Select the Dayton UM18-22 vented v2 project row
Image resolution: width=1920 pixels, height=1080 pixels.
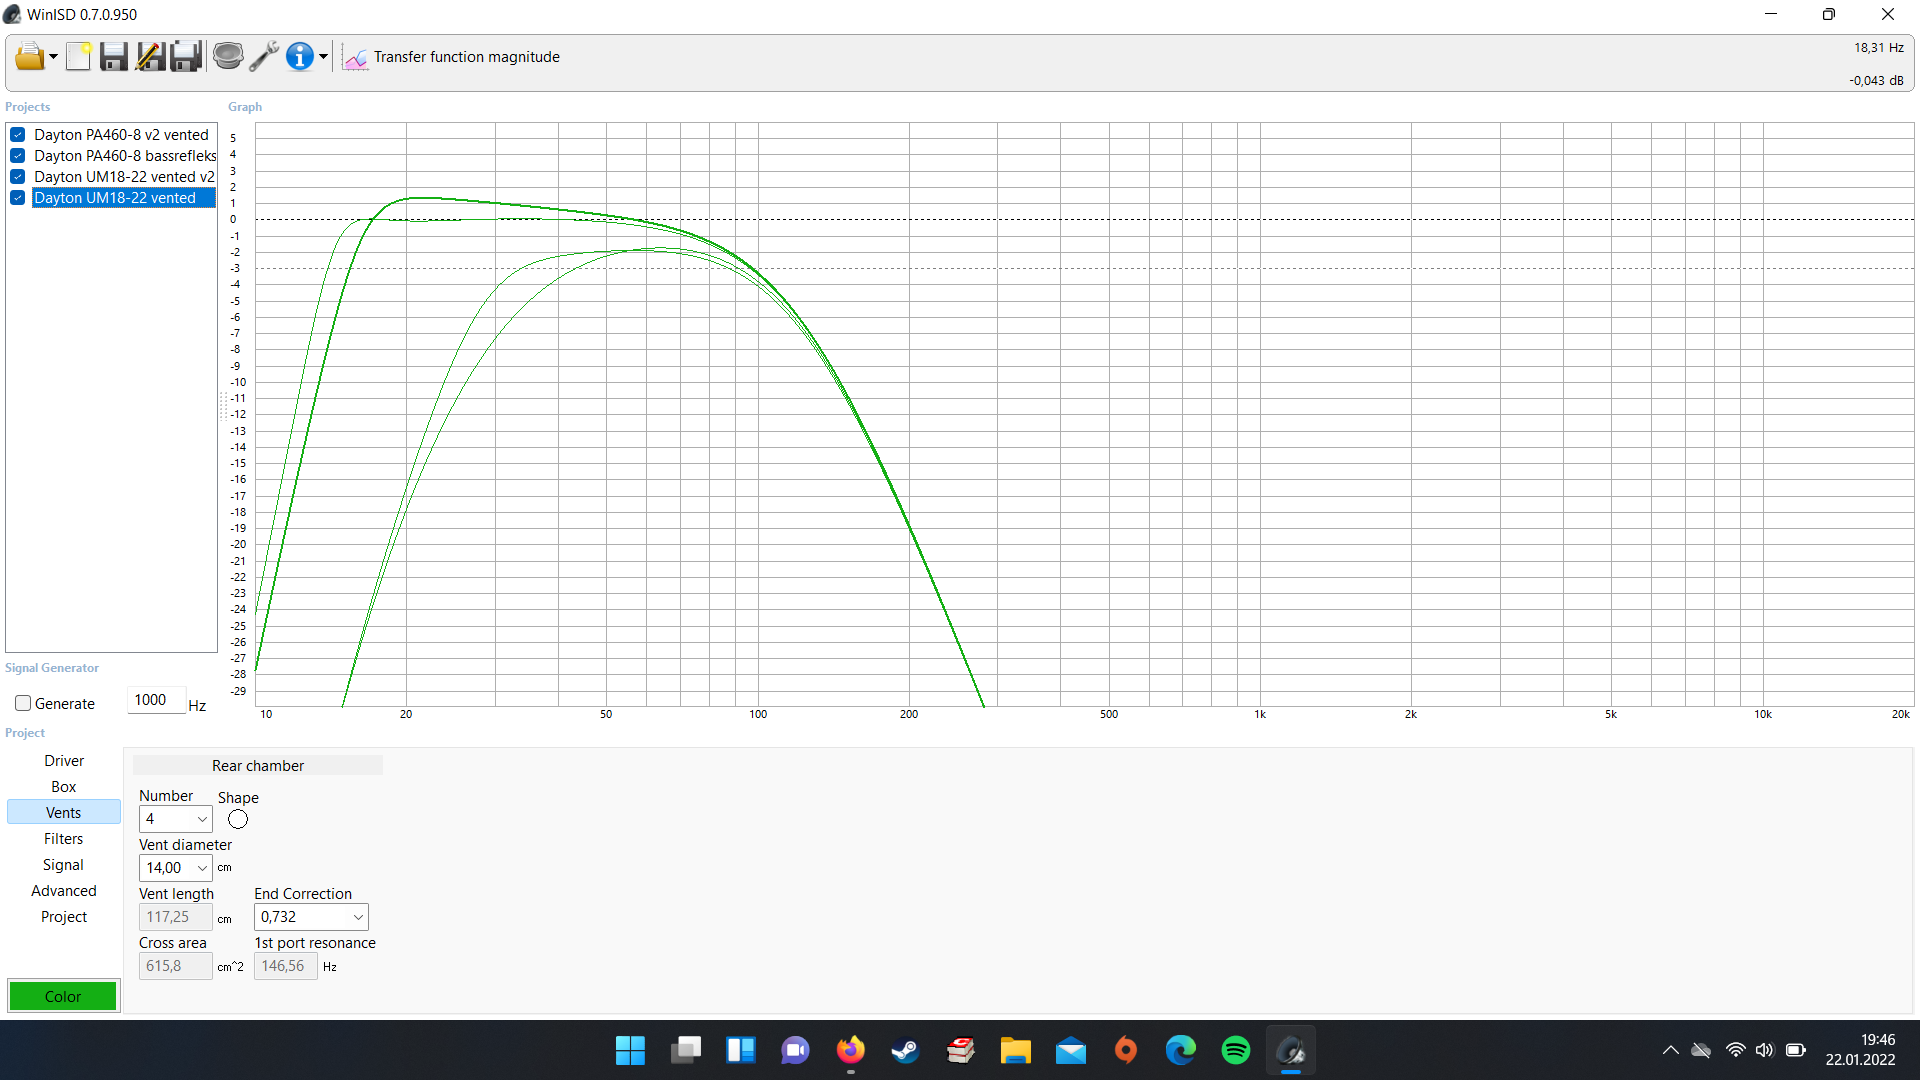click(x=124, y=177)
